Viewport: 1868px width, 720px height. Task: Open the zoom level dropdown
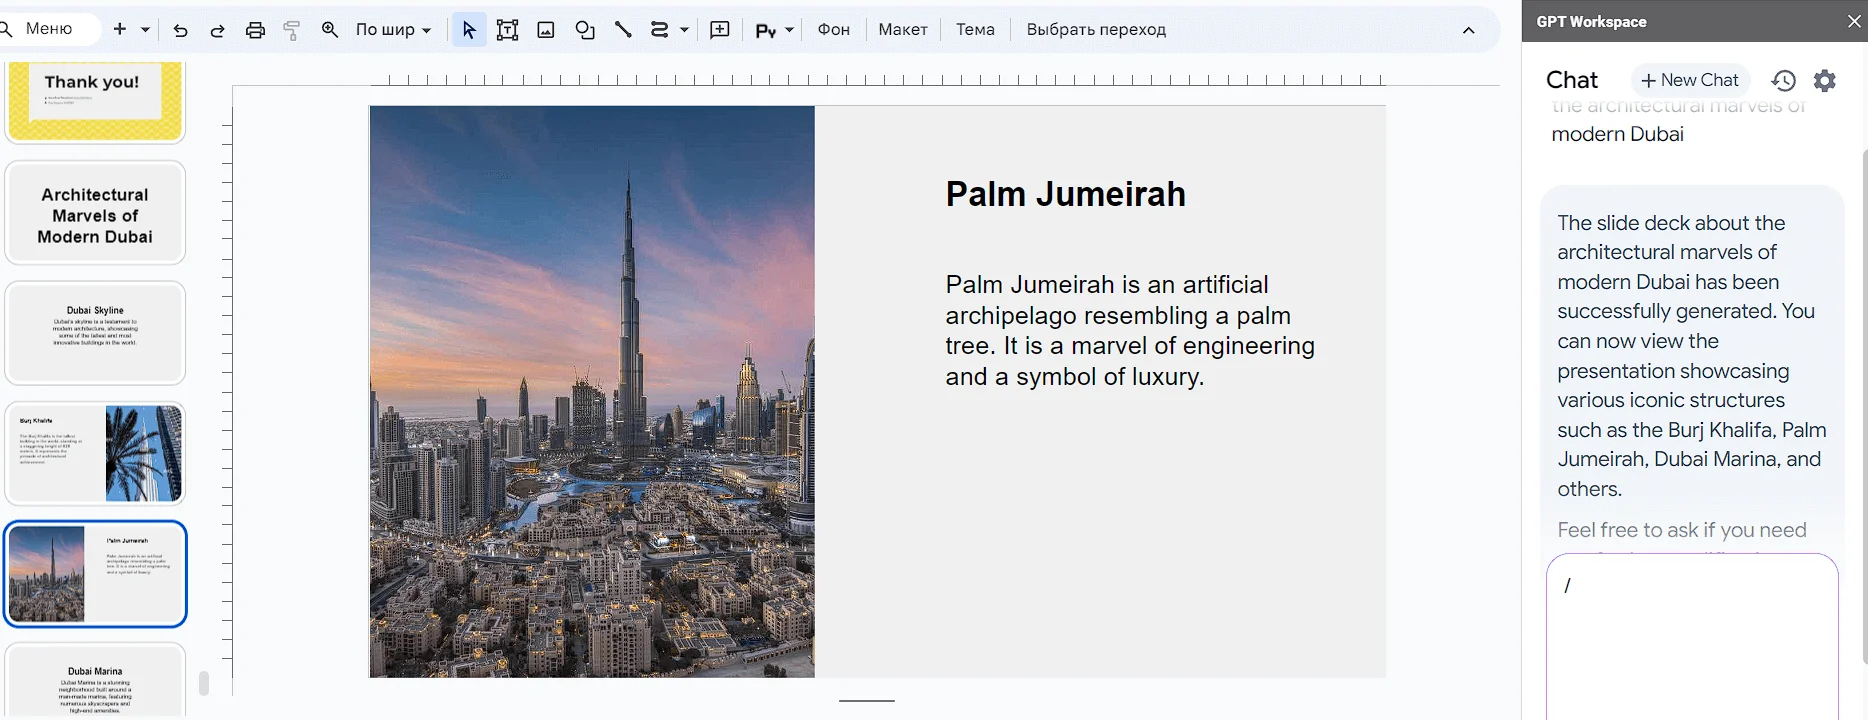[x=393, y=30]
